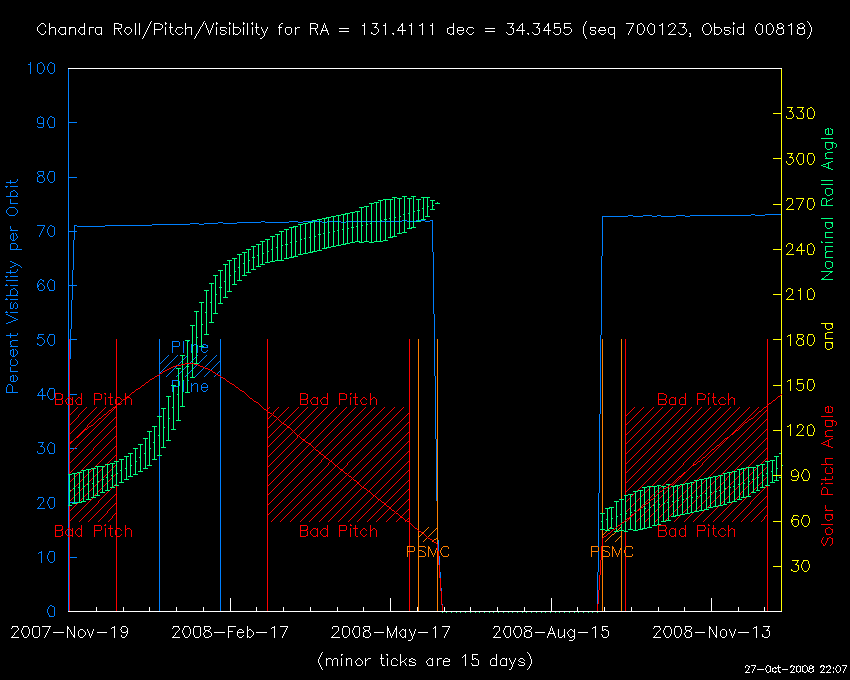
Task: Click the left PSMC label near May
Action: click(428, 551)
